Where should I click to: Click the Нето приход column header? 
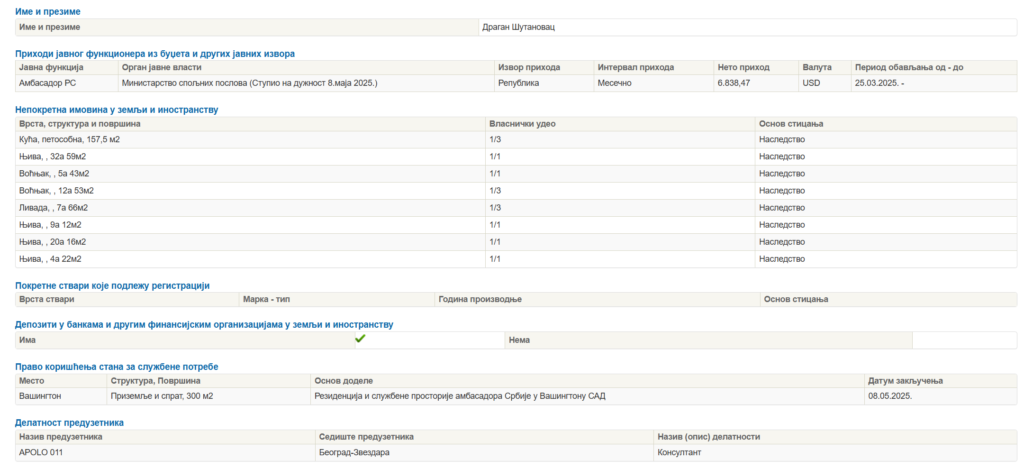pos(743,67)
